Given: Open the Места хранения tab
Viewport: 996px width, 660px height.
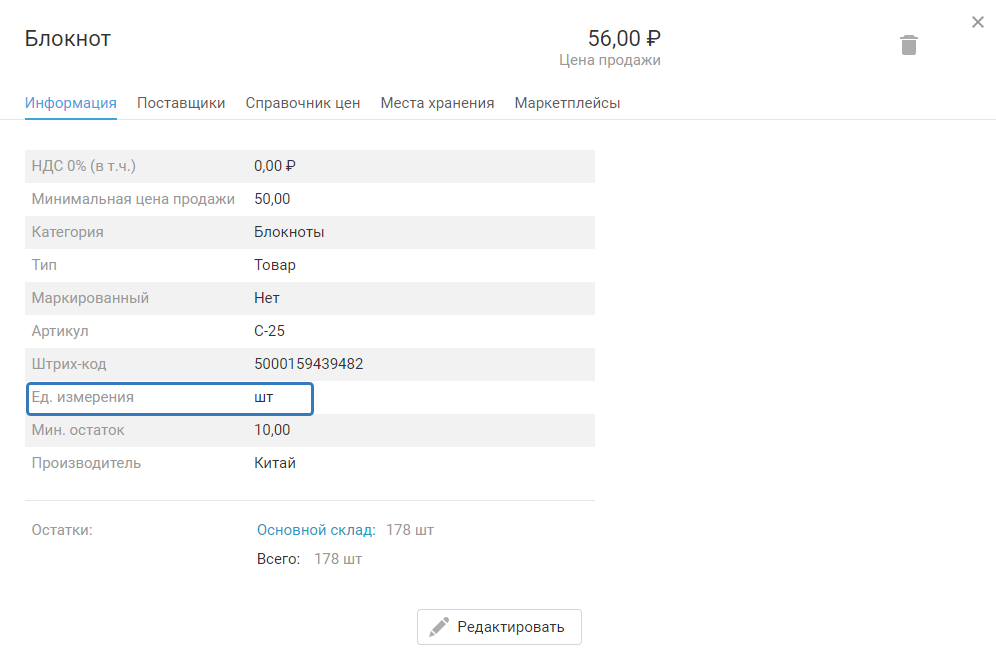Looking at the screenshot, I should tap(437, 103).
